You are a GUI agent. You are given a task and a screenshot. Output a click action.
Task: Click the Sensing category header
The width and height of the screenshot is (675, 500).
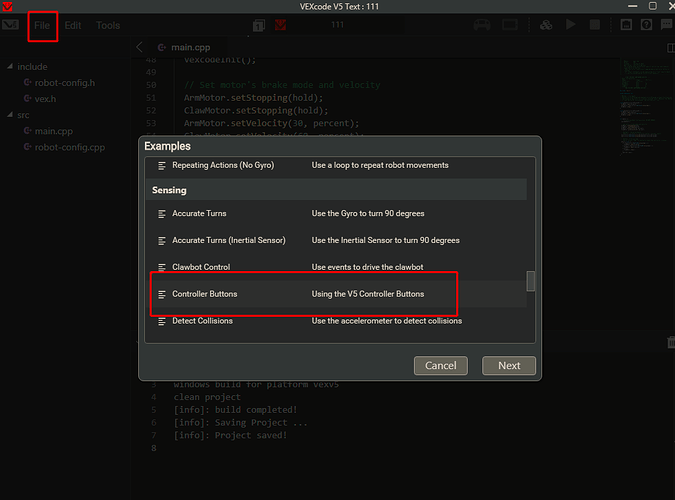click(336, 190)
